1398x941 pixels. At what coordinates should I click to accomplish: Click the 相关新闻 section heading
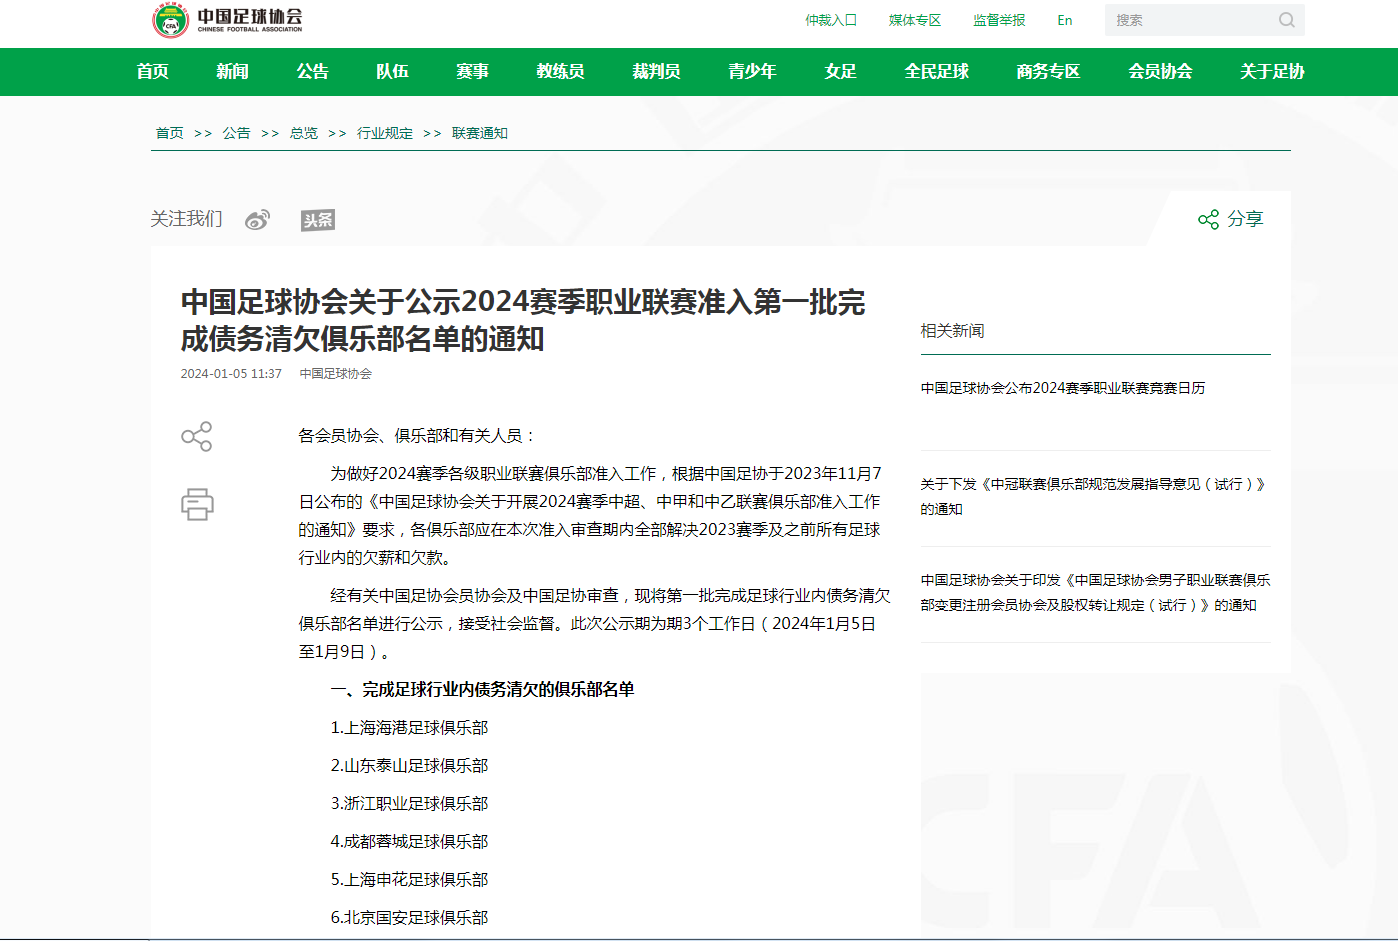coord(952,331)
